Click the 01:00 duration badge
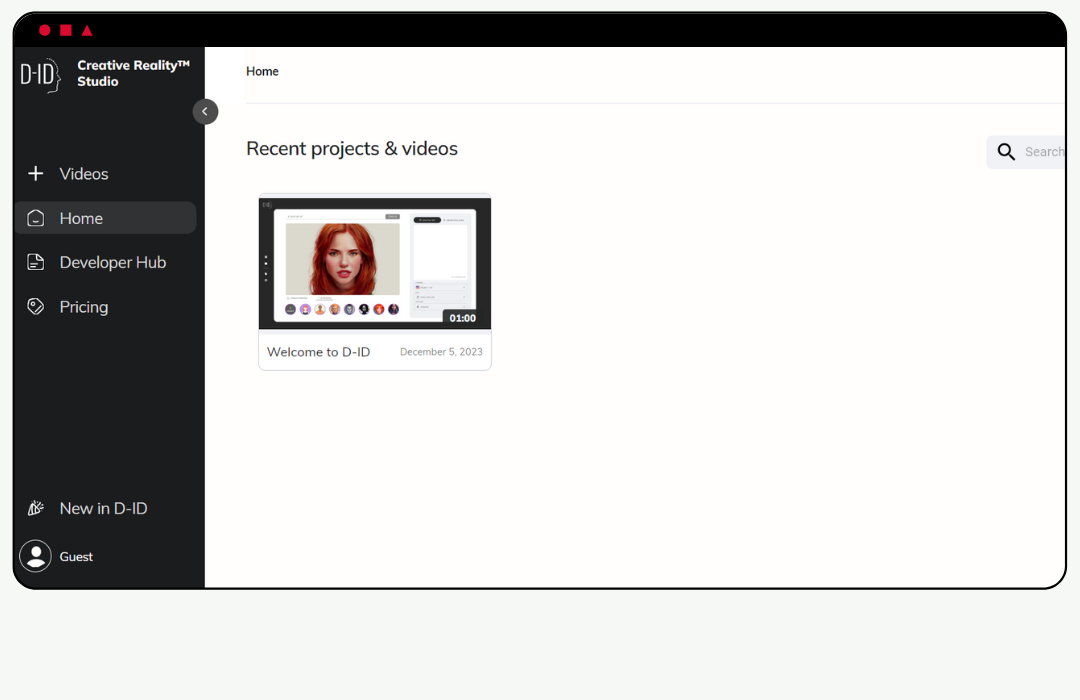This screenshot has height=700, width=1080. pyautogui.click(x=463, y=318)
